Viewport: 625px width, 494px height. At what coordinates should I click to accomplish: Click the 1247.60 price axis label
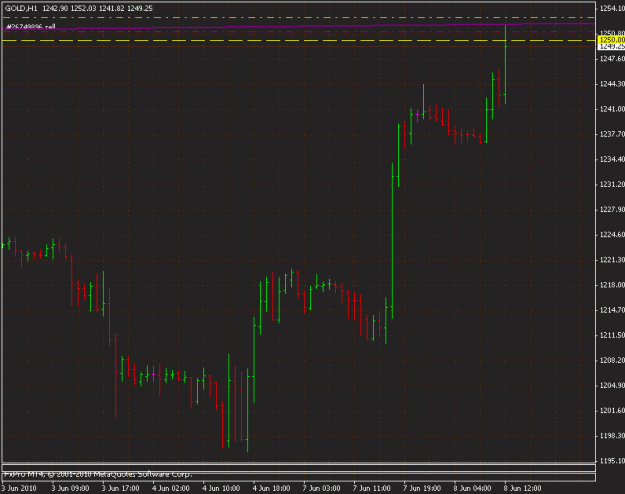612,59
